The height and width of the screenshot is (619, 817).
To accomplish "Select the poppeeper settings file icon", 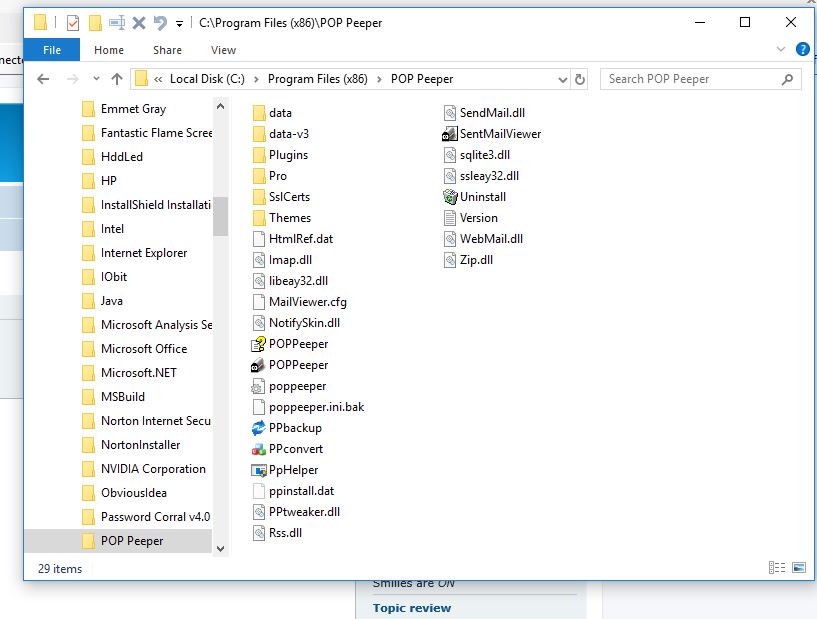I will coord(258,387).
